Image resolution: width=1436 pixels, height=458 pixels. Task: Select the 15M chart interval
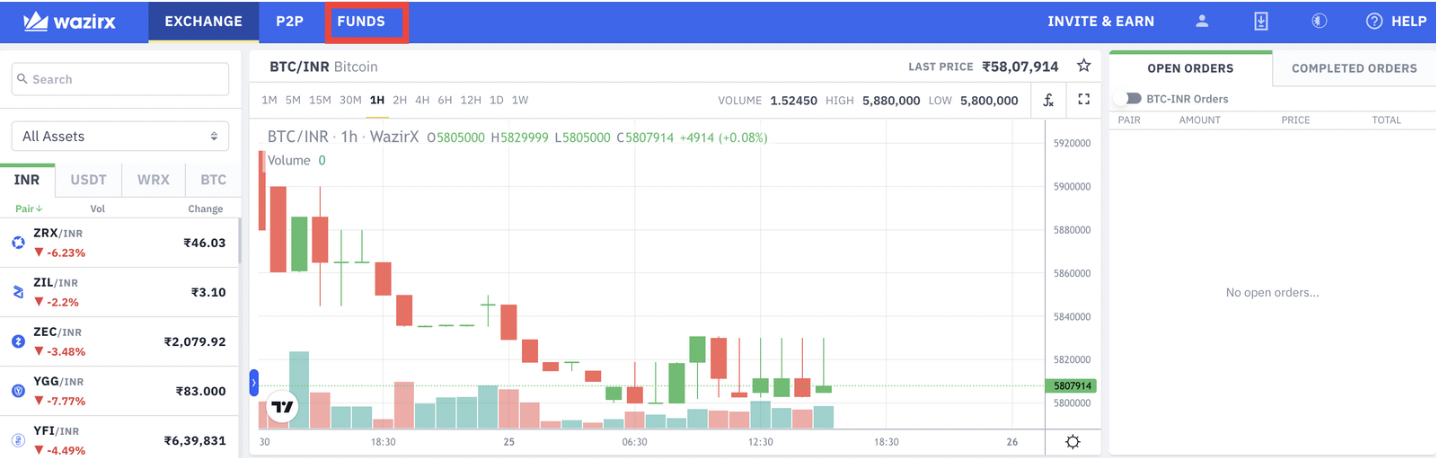pyautogui.click(x=320, y=100)
